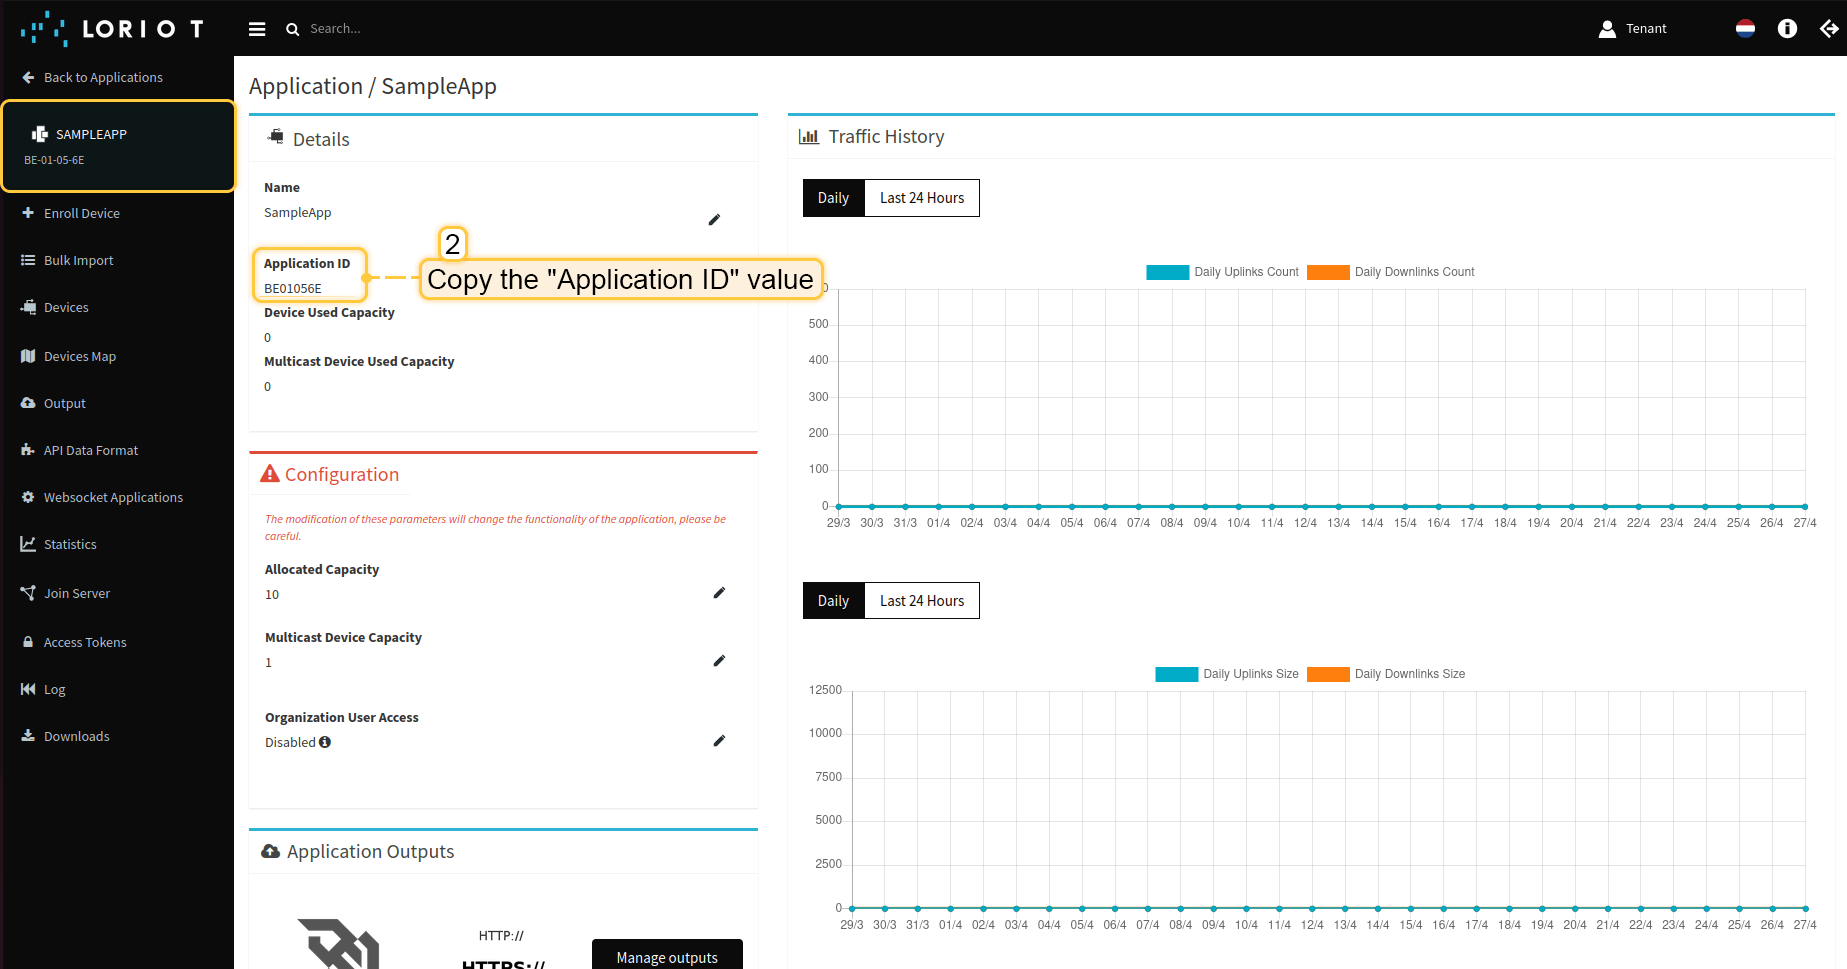1847x969 pixels.
Task: Open Access Tokens in sidebar
Action: pos(85,642)
